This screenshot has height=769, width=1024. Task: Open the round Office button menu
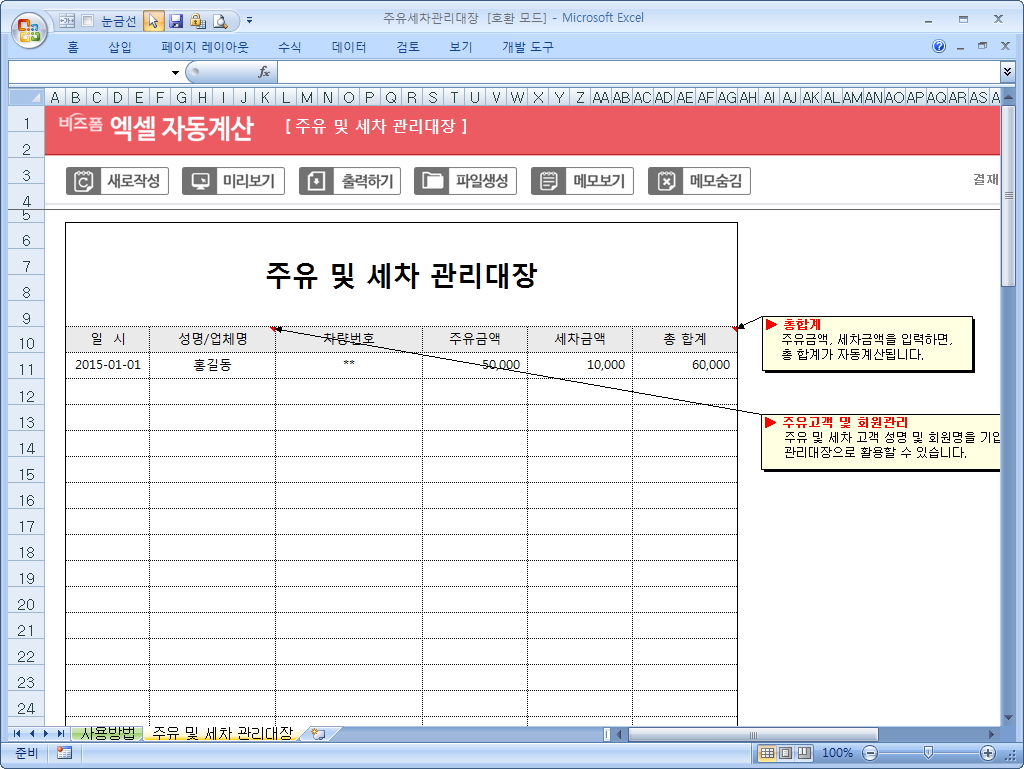(x=29, y=30)
